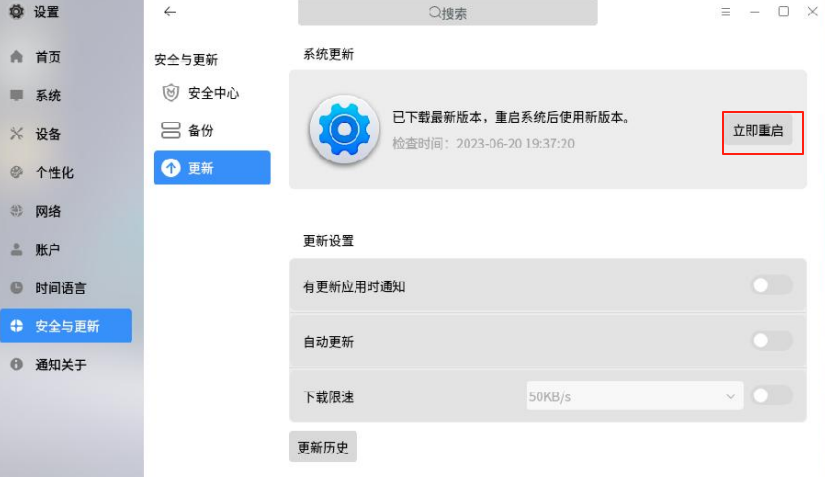Select the 网络 globe icon
Screen dimensions: 825x477
16,211
